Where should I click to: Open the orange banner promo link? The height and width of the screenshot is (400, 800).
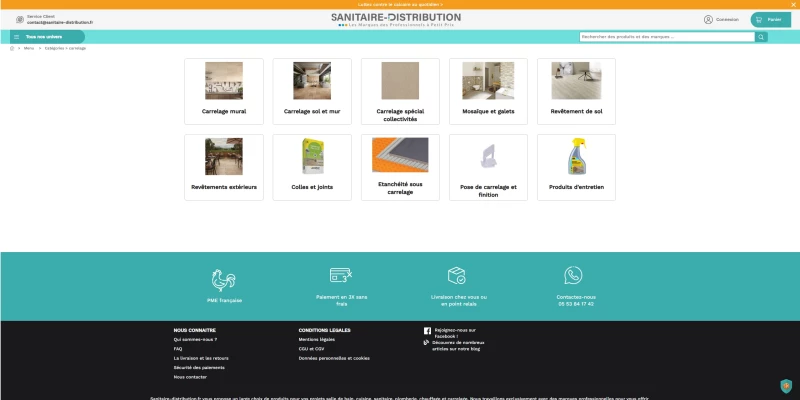pos(400,4)
